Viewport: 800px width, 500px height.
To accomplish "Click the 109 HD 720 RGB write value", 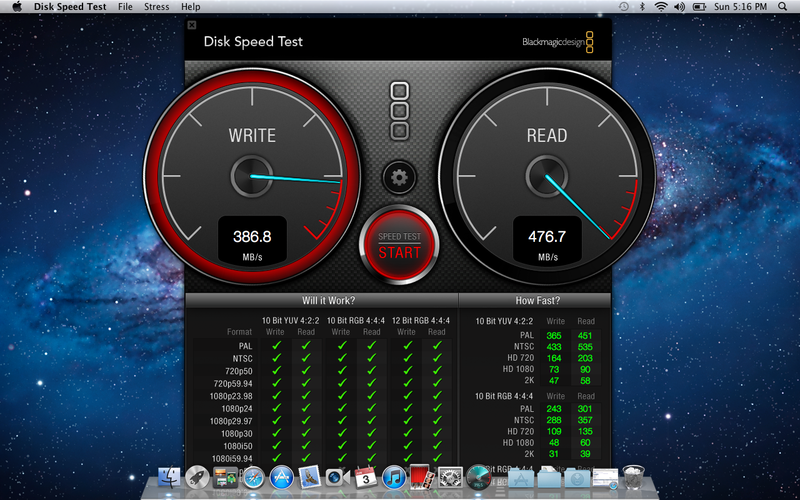I will 554,431.
